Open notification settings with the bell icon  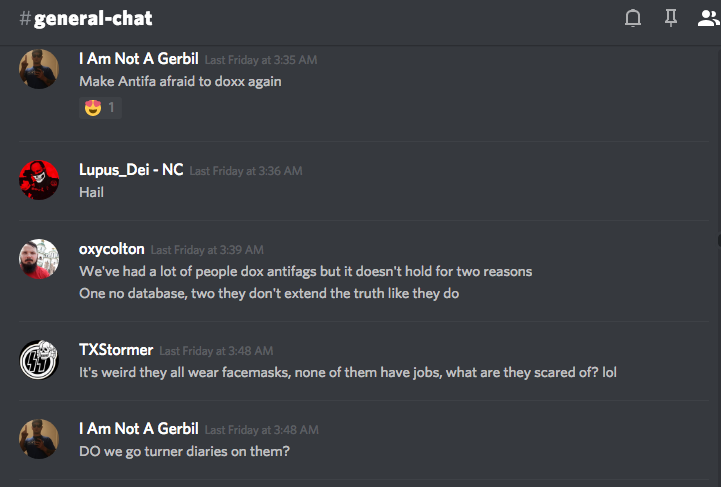633,18
